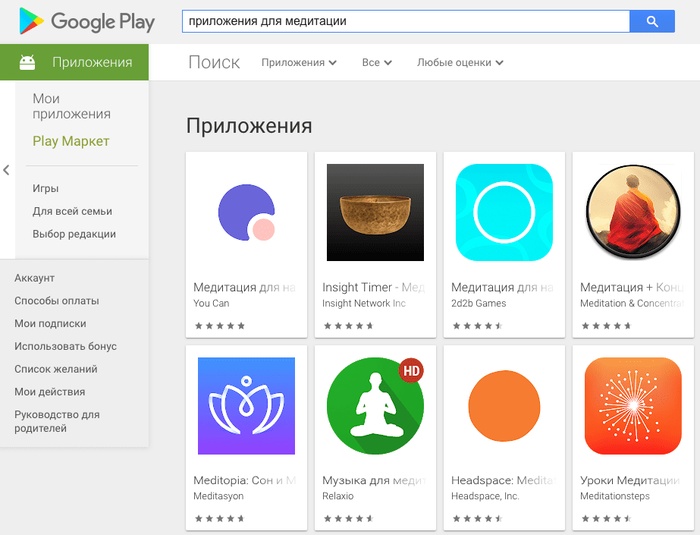Viewport: 700px width, 535px height.
Task: Open the Headspace orange circle app icon
Action: pos(504,405)
